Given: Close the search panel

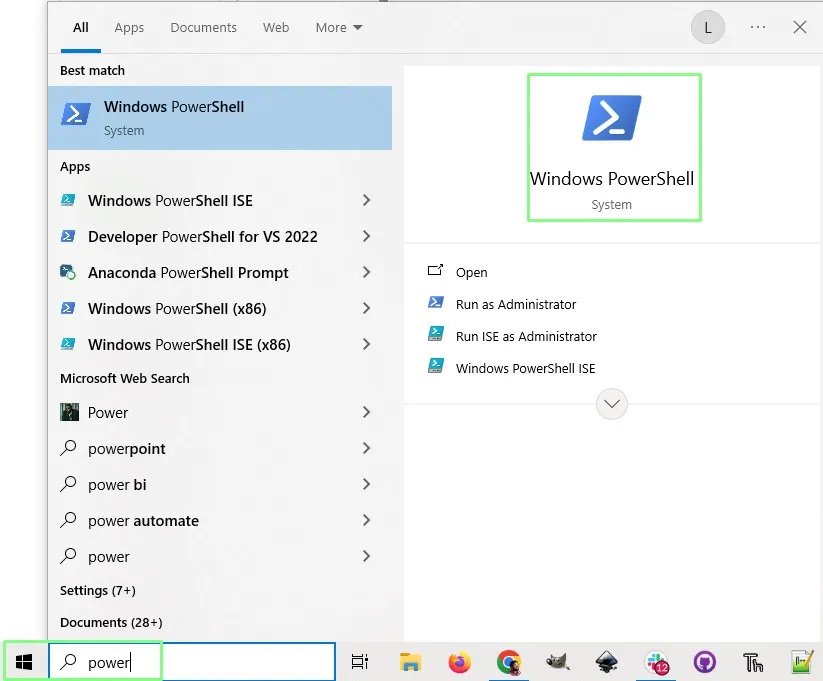Looking at the screenshot, I should [799, 27].
